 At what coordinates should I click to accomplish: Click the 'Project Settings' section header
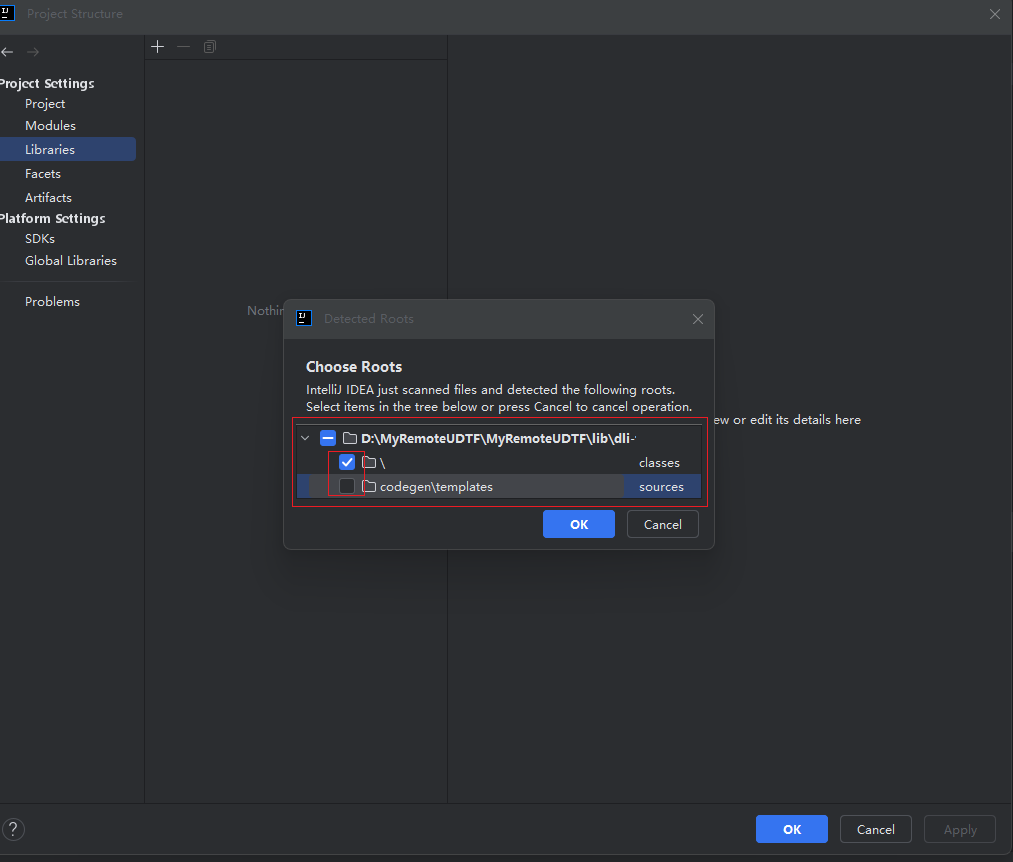pos(47,83)
